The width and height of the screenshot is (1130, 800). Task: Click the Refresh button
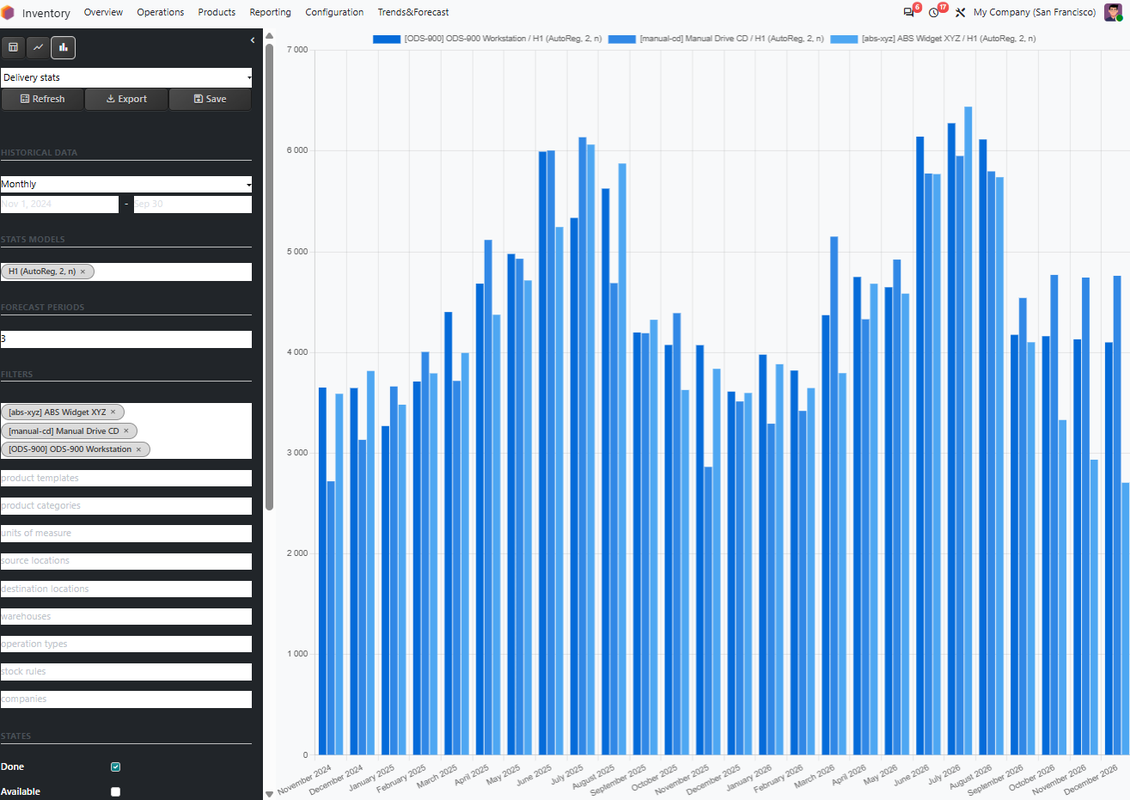coord(43,99)
